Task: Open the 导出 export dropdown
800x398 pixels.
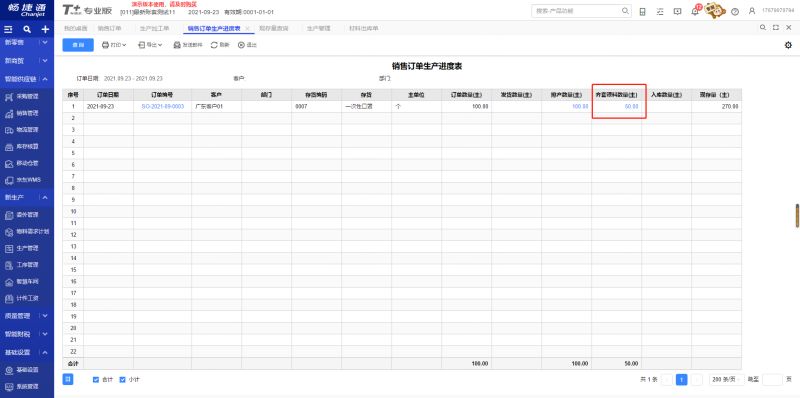Action: [150, 45]
